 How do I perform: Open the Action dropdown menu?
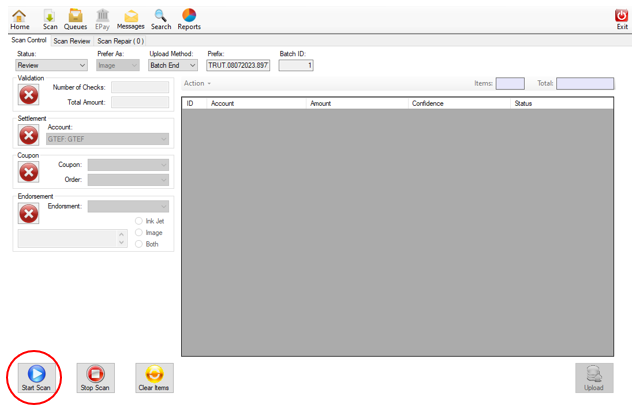tap(197, 83)
